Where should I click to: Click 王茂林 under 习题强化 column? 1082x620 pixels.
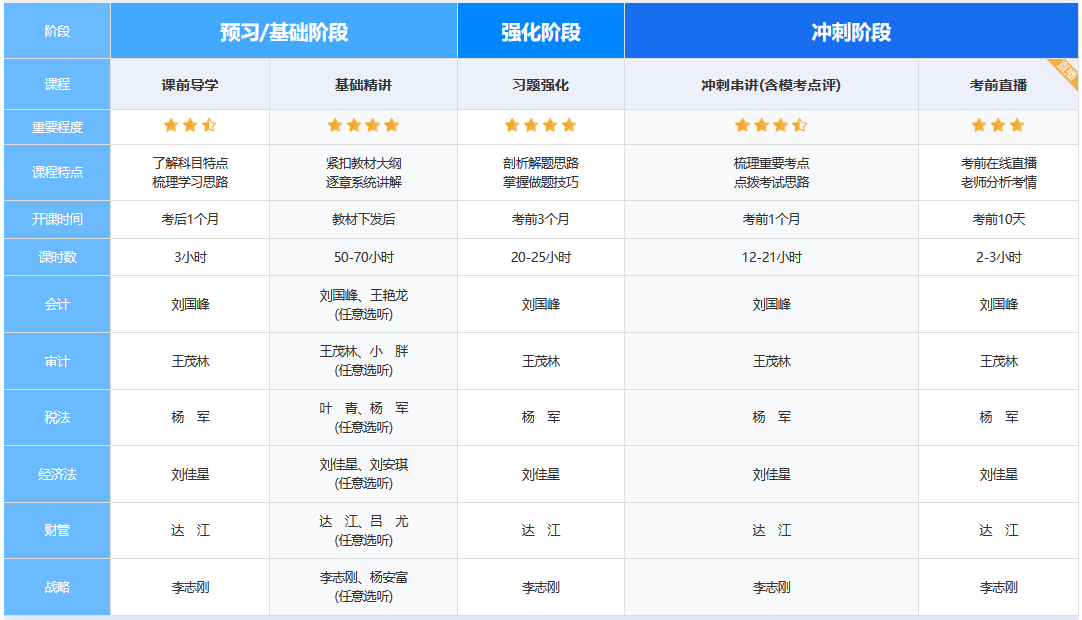[540, 361]
